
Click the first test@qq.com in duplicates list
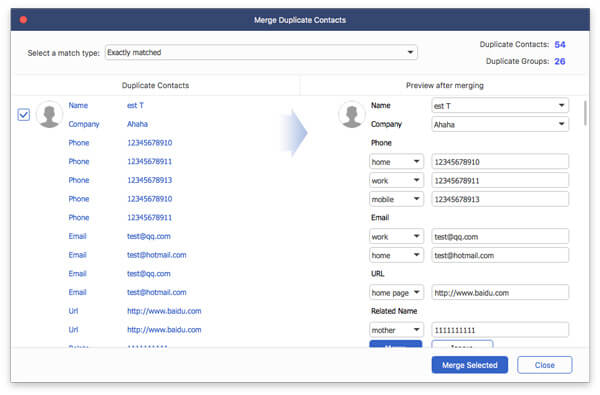coord(149,236)
